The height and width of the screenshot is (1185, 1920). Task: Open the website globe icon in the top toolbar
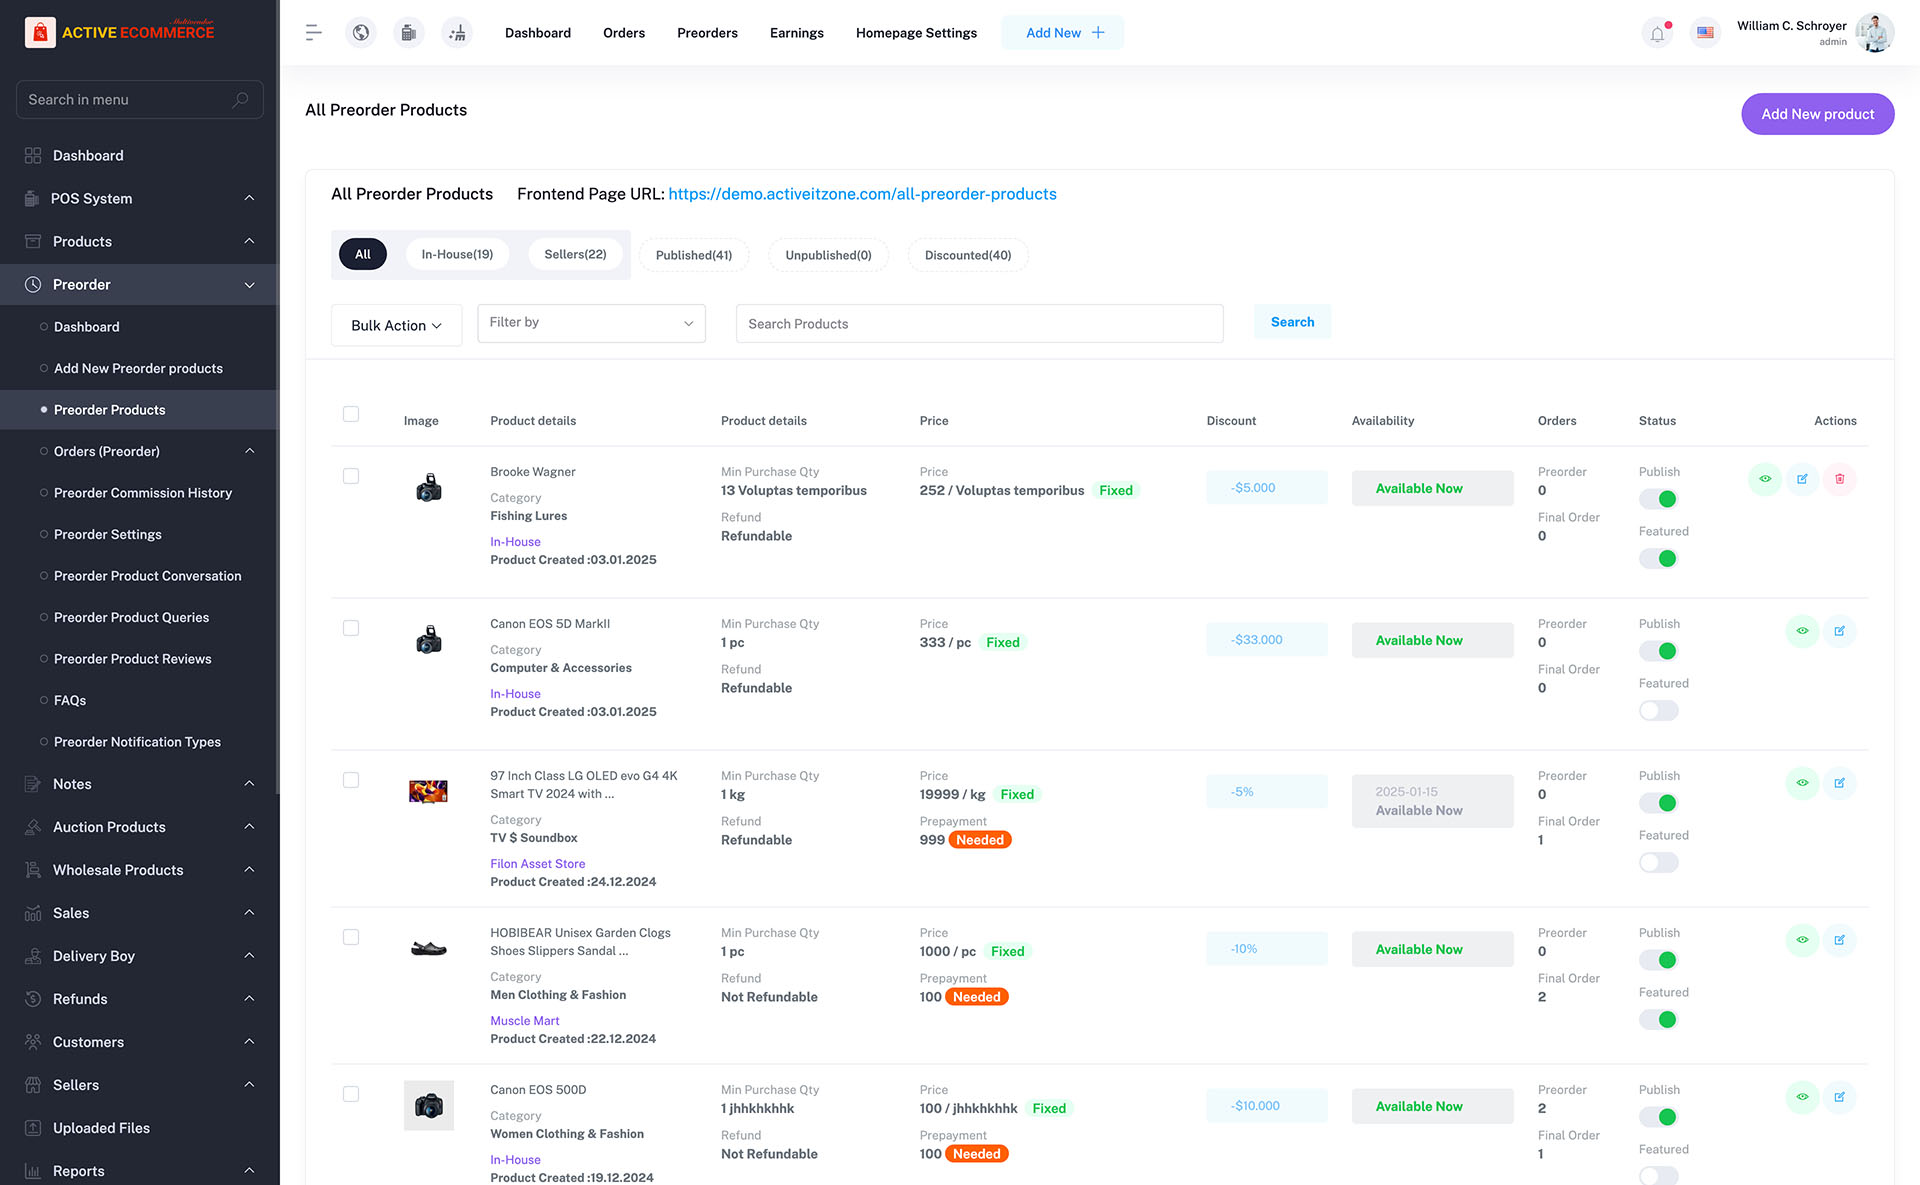(360, 32)
